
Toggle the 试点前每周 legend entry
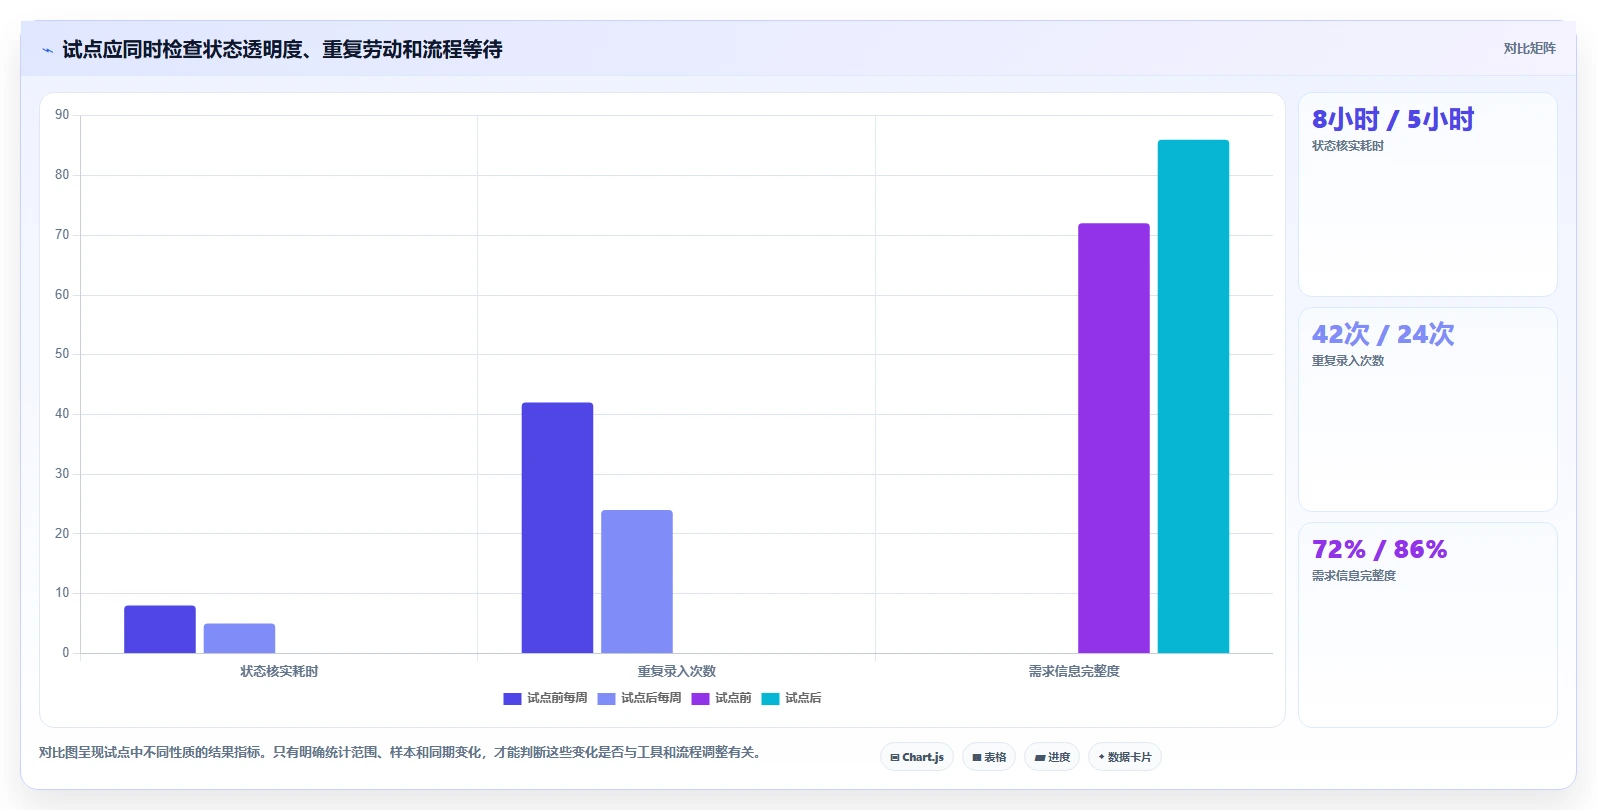(545, 698)
